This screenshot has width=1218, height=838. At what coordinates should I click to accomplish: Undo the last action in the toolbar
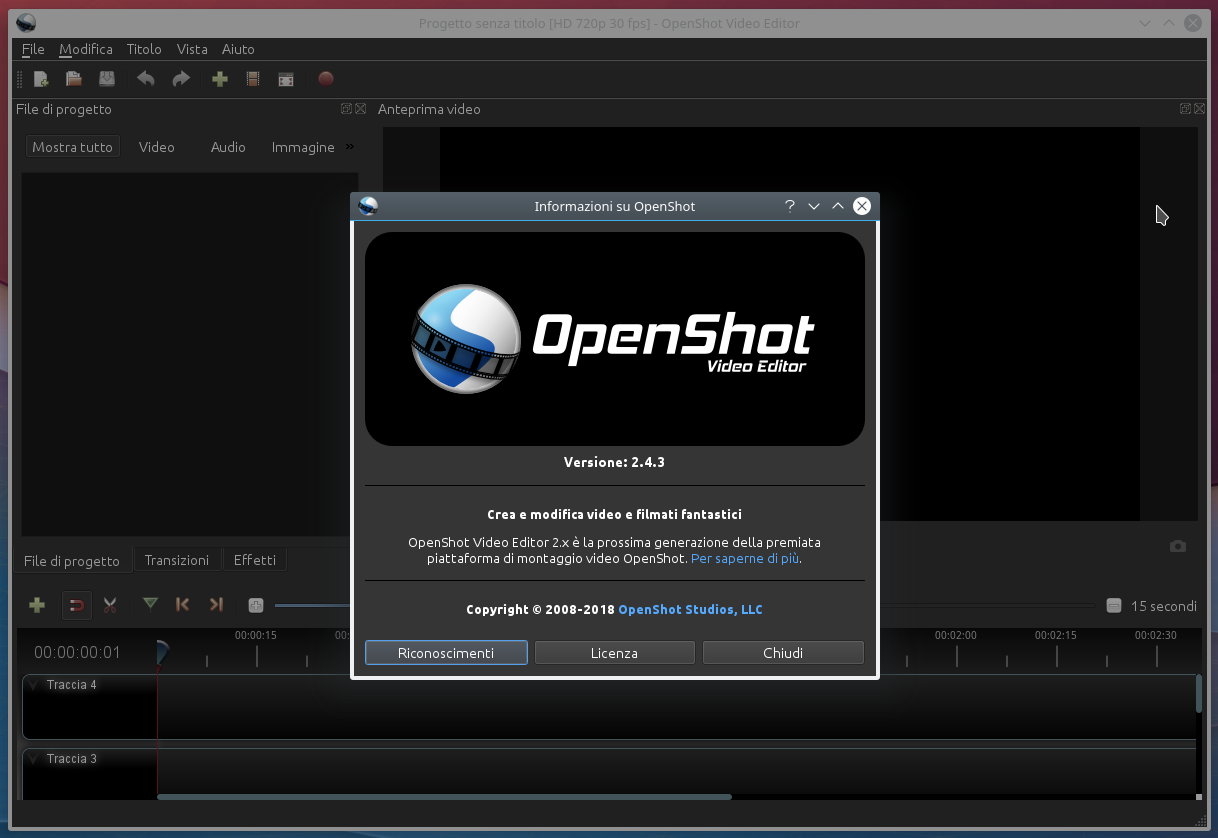[146, 79]
